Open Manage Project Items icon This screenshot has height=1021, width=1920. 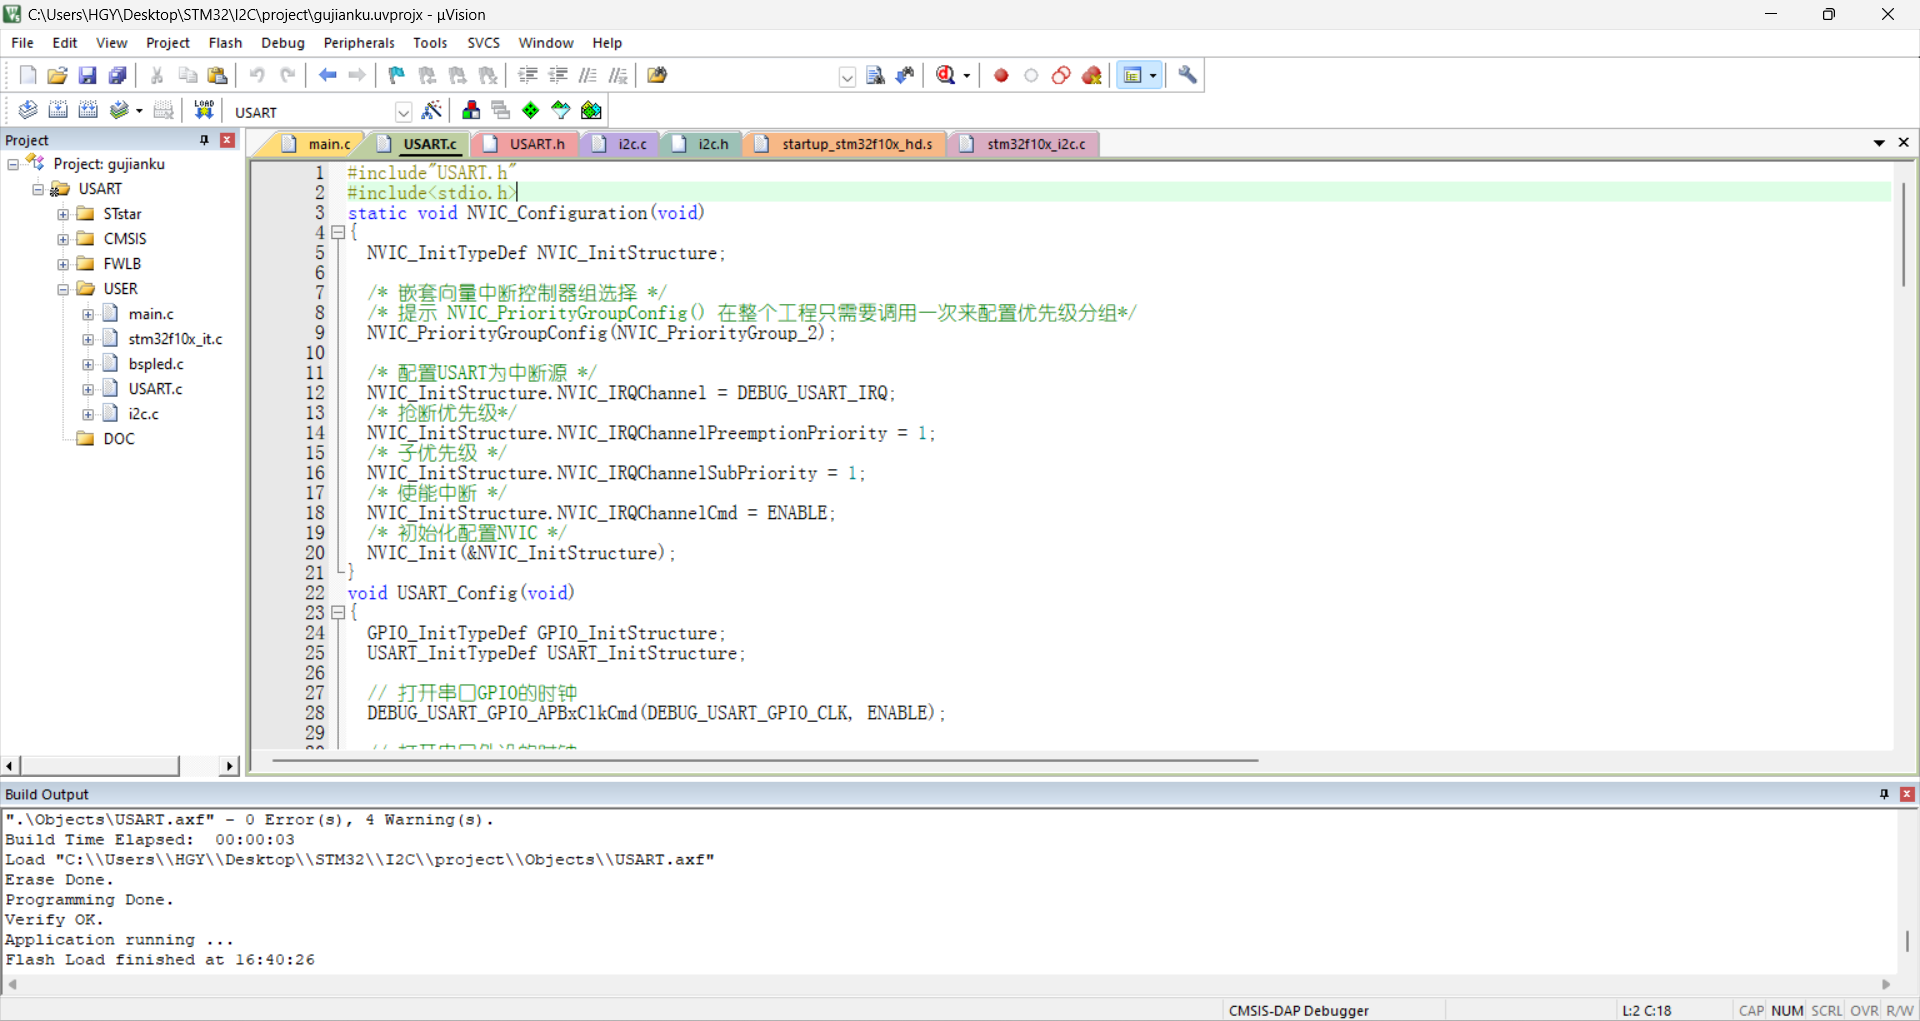(471, 110)
